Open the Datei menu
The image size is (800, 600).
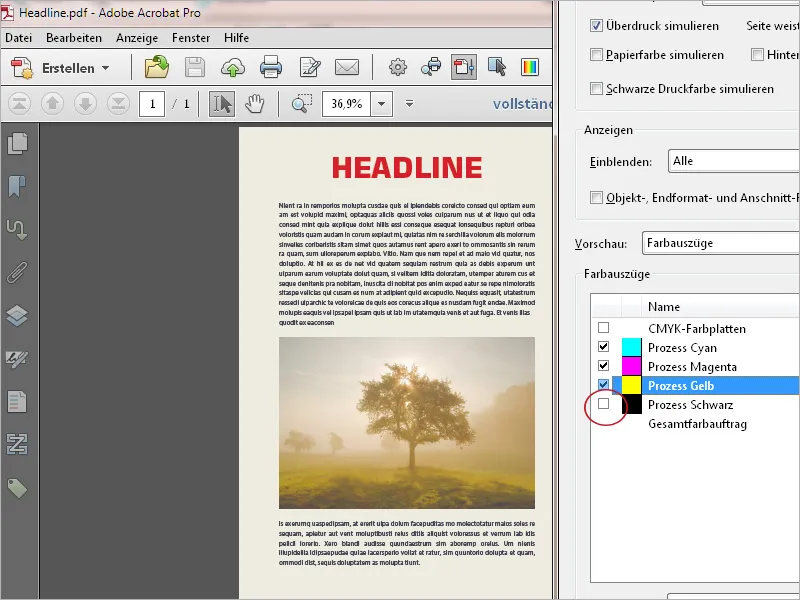point(19,38)
